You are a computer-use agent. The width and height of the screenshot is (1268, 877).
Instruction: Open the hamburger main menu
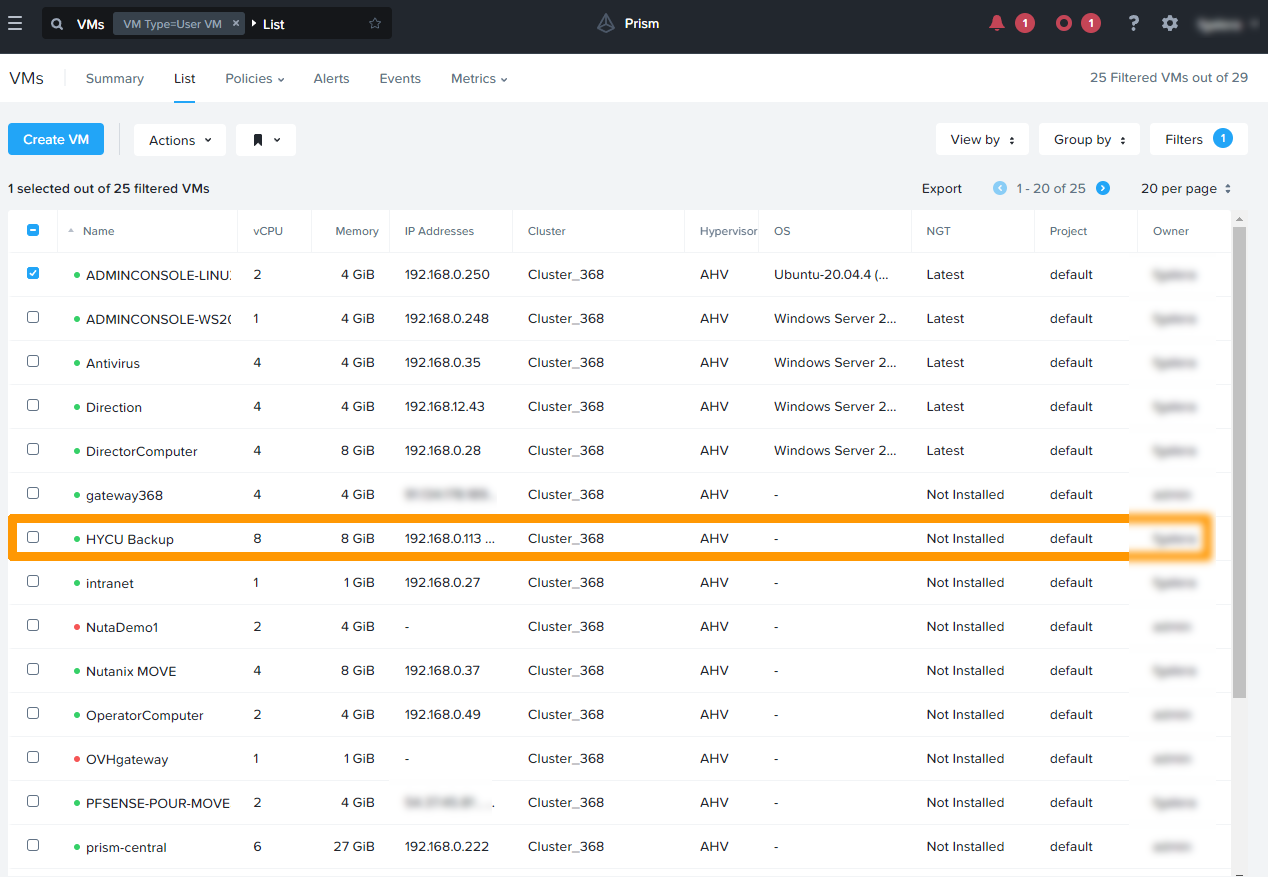tap(15, 23)
